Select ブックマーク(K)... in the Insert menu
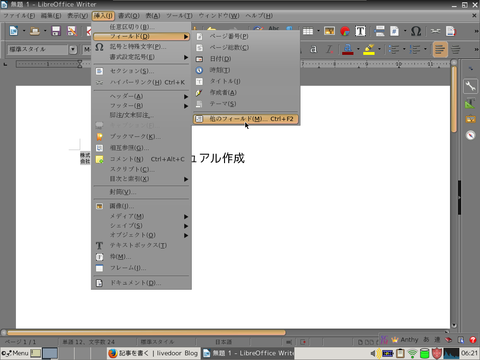 click(141, 136)
